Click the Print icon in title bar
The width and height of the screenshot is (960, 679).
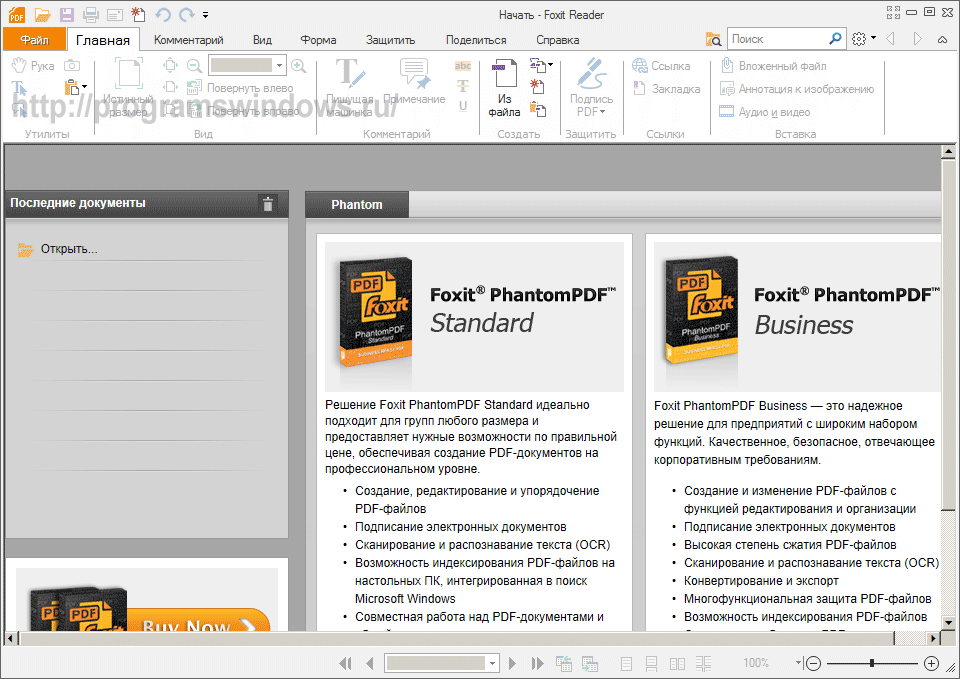[x=91, y=14]
